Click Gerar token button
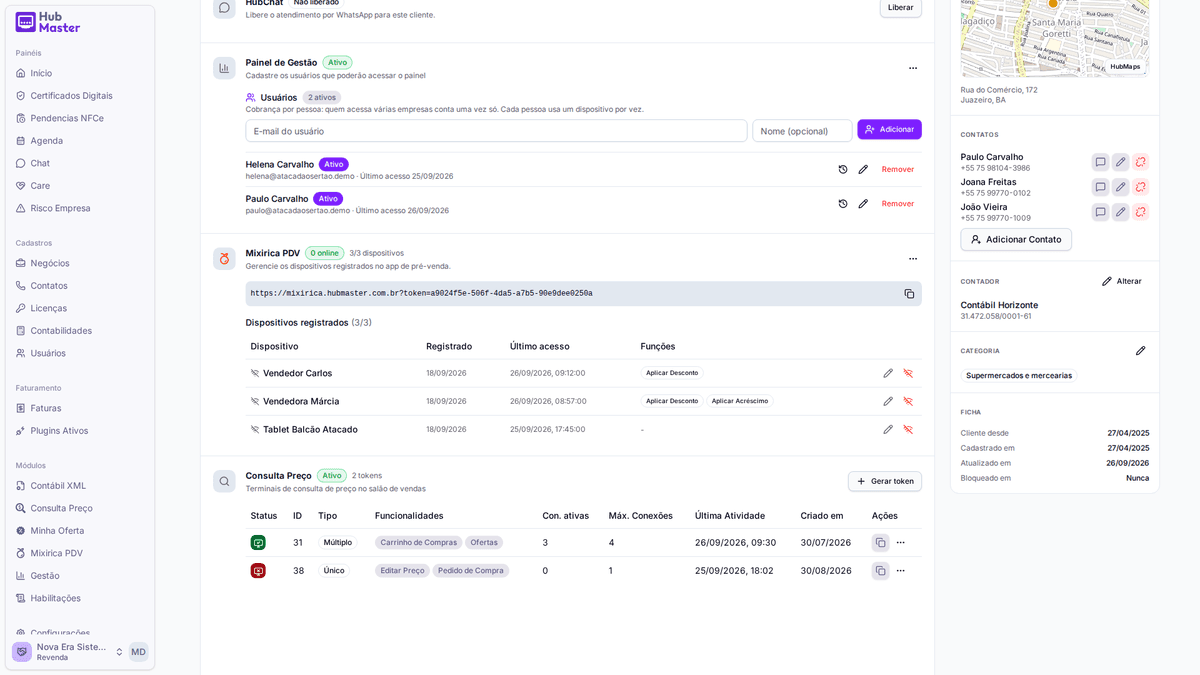The image size is (1200, 675). 885,481
